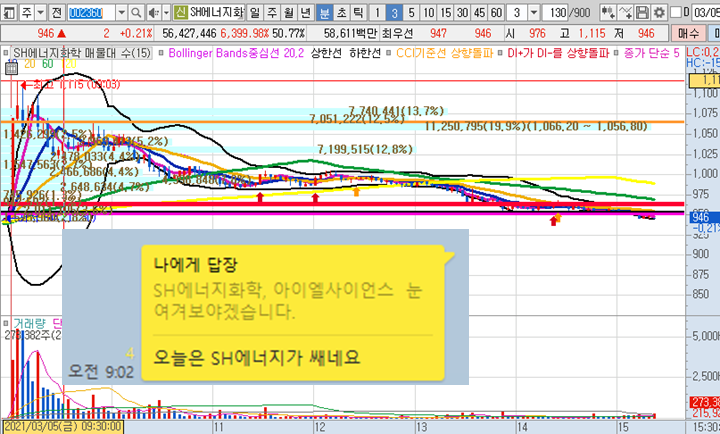Screen dimensions: 720x434
Task: Select 15-minute interval button
Action: [445, 12]
